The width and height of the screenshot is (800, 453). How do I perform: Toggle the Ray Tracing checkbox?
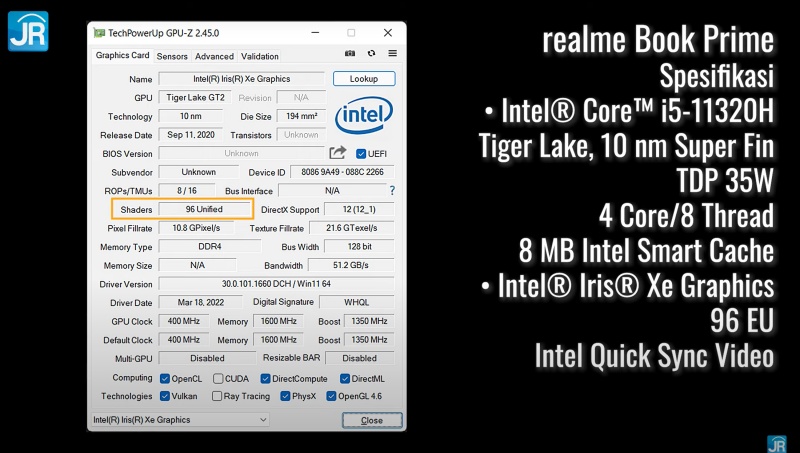(x=217, y=396)
